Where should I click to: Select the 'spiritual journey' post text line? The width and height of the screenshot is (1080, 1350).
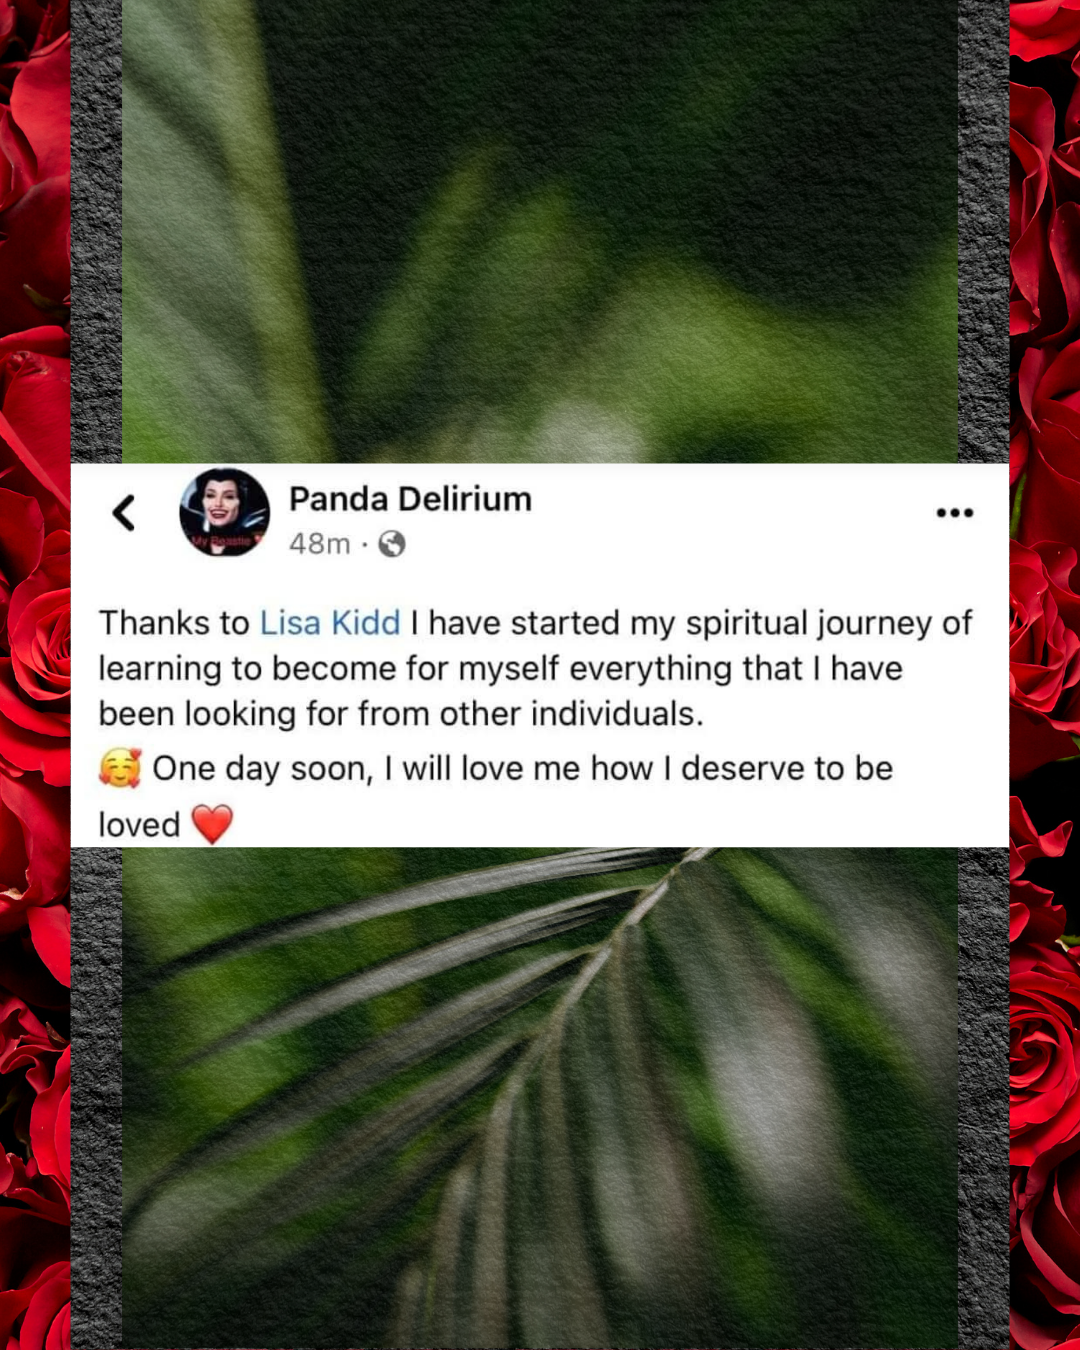(x=535, y=623)
